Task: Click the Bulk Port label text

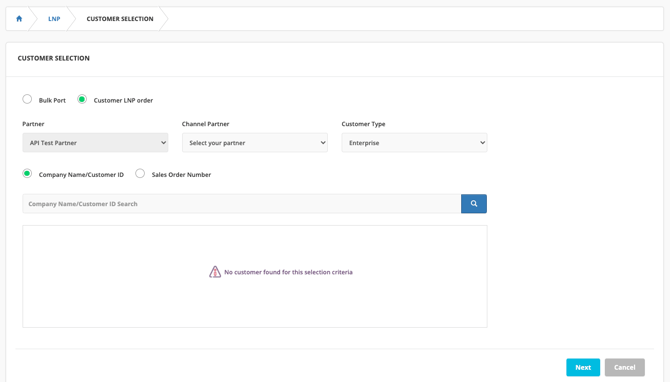Action: (52, 100)
